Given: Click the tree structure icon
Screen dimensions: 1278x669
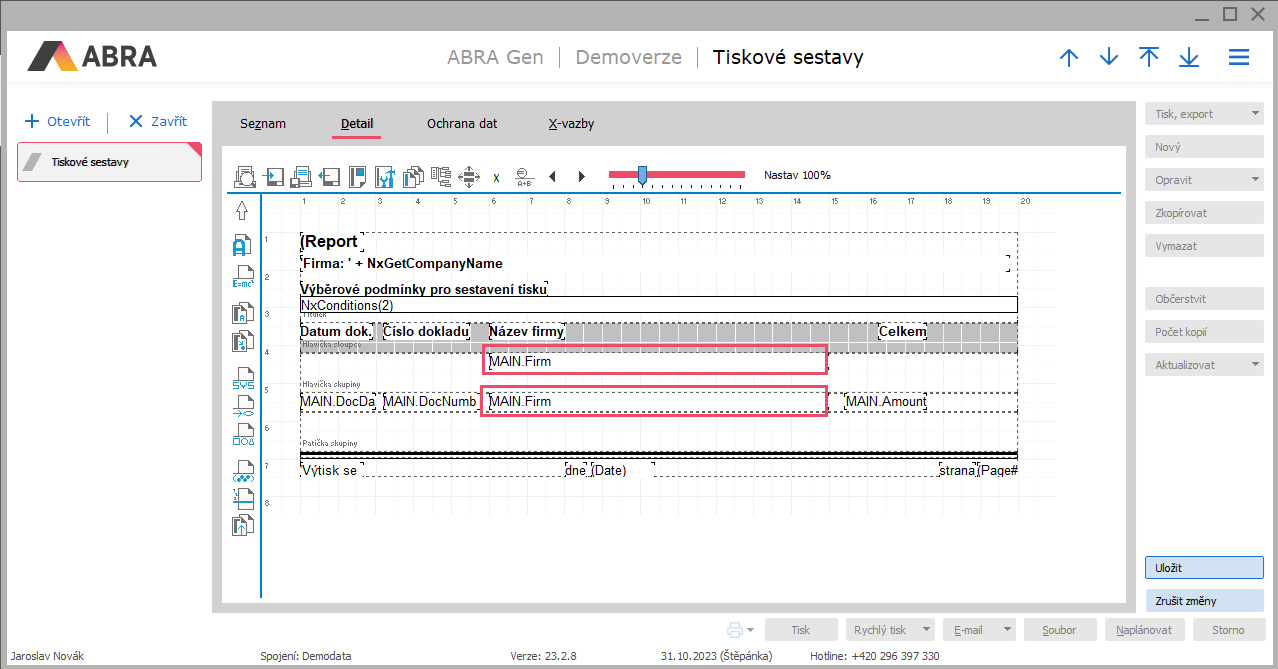Looking at the screenshot, I should 441,177.
